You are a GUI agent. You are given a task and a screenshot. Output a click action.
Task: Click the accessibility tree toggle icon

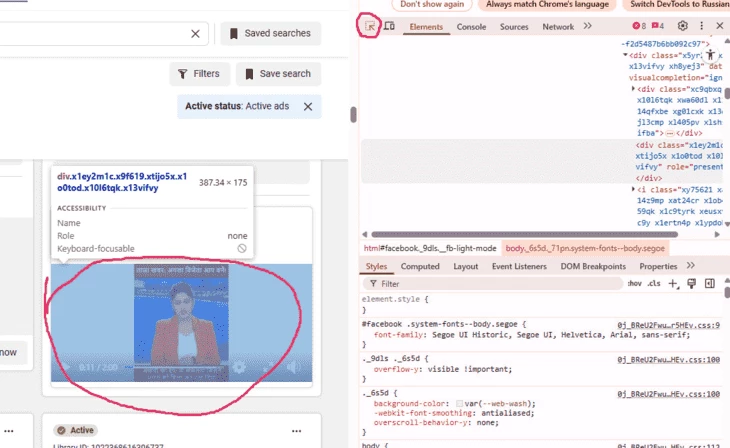pos(710,55)
